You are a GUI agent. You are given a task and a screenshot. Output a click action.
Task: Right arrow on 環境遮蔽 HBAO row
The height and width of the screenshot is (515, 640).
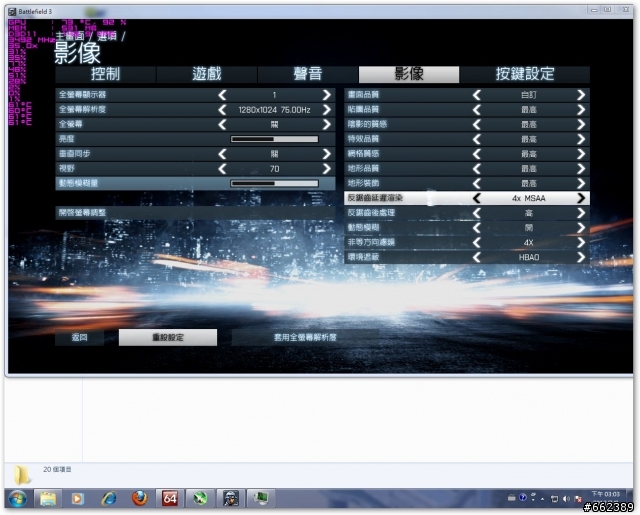click(x=581, y=257)
